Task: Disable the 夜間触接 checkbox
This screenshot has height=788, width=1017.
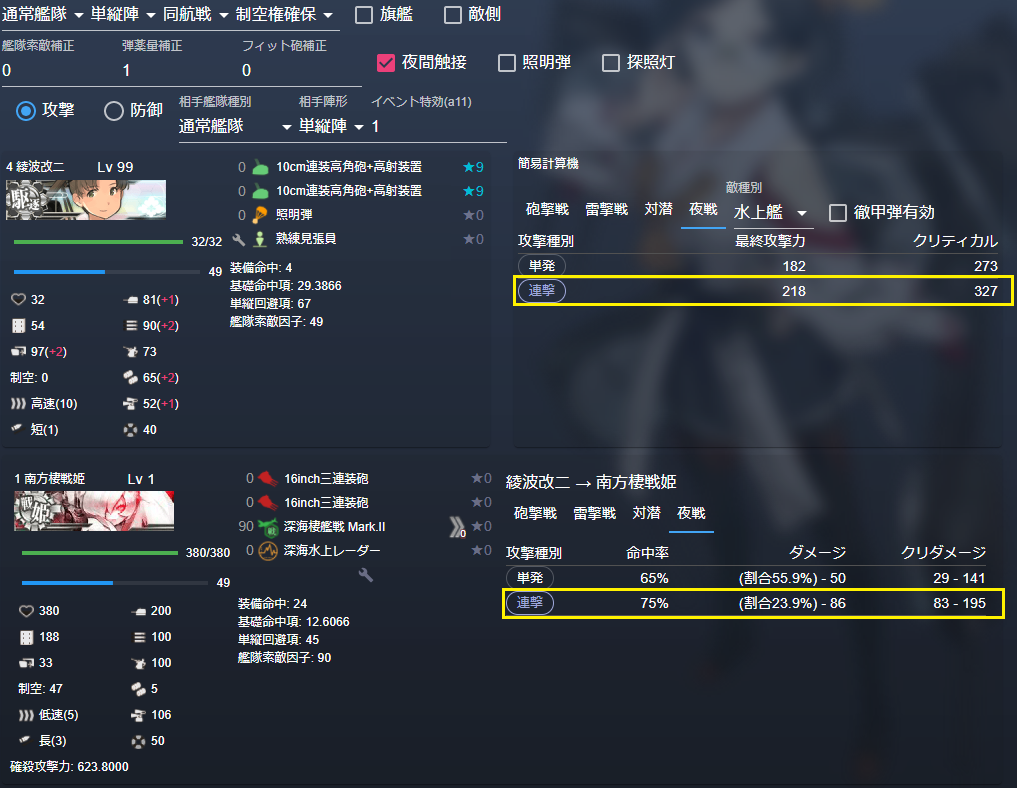Action: [385, 63]
